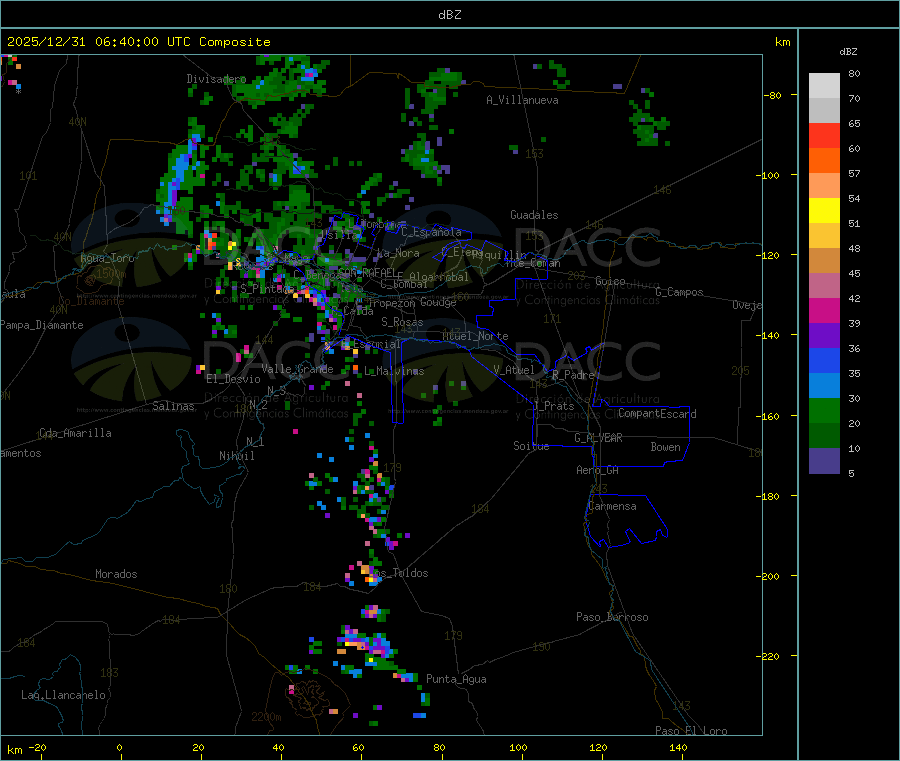Click the dark orange swatch between 60 and 57
This screenshot has width=900, height=761.
coord(824,161)
